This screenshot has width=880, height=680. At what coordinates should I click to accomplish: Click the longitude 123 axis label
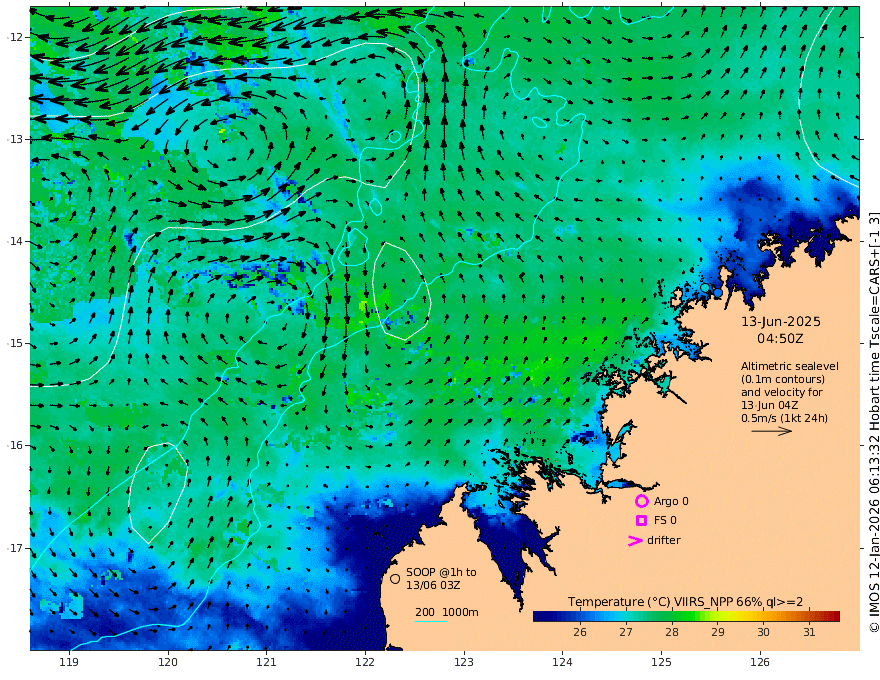click(x=464, y=662)
